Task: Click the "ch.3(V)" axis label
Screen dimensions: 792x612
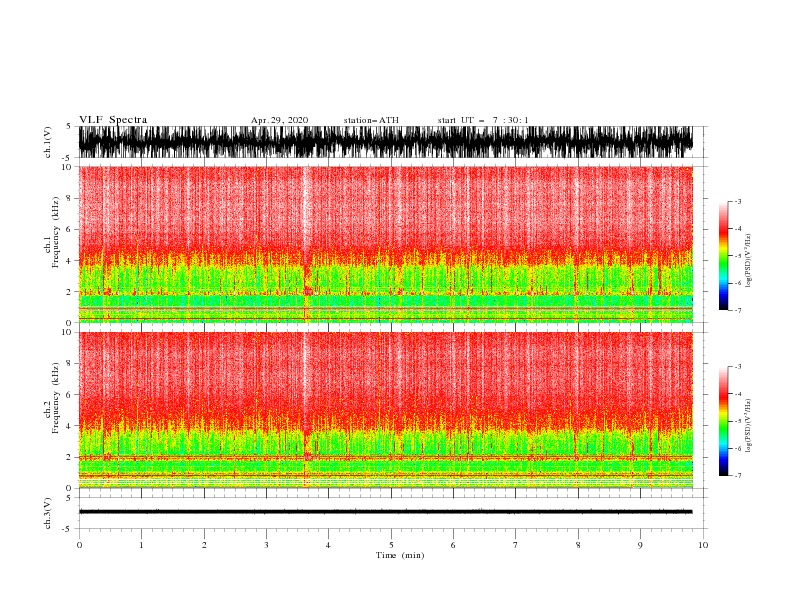Action: click(48, 513)
